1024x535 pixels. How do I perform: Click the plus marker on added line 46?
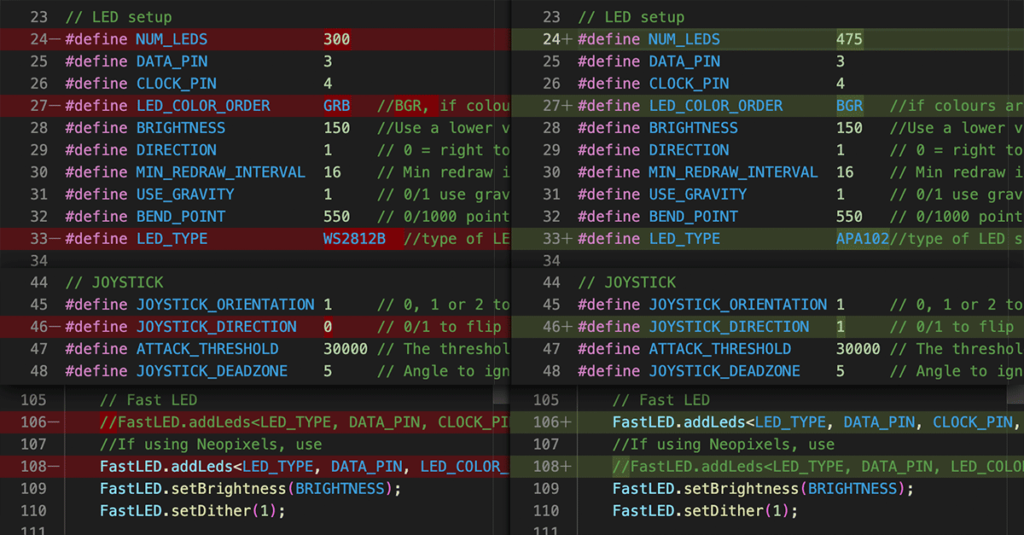568,327
